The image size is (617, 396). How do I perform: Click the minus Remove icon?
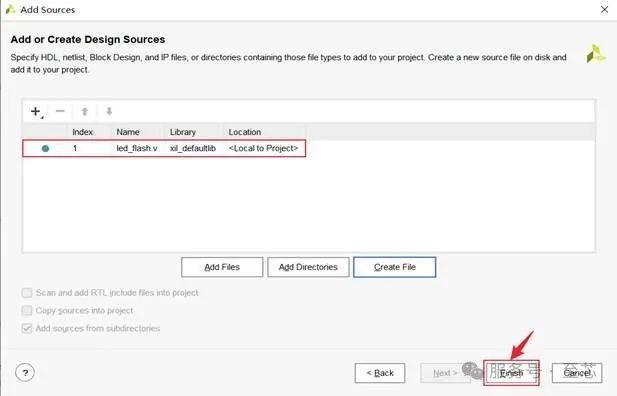pyautogui.click(x=60, y=111)
